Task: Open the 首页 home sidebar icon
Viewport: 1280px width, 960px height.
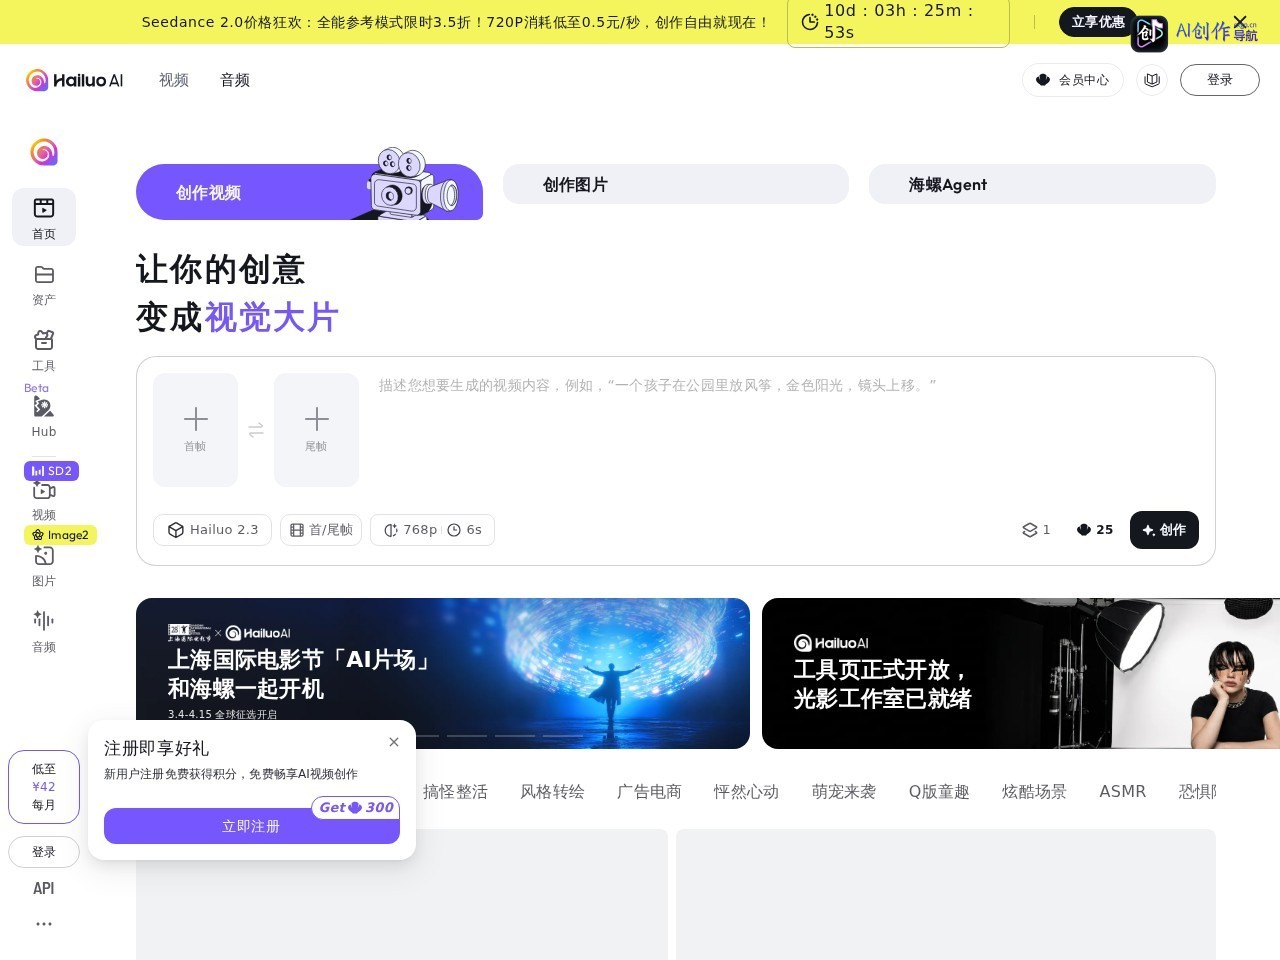Action: [x=44, y=217]
